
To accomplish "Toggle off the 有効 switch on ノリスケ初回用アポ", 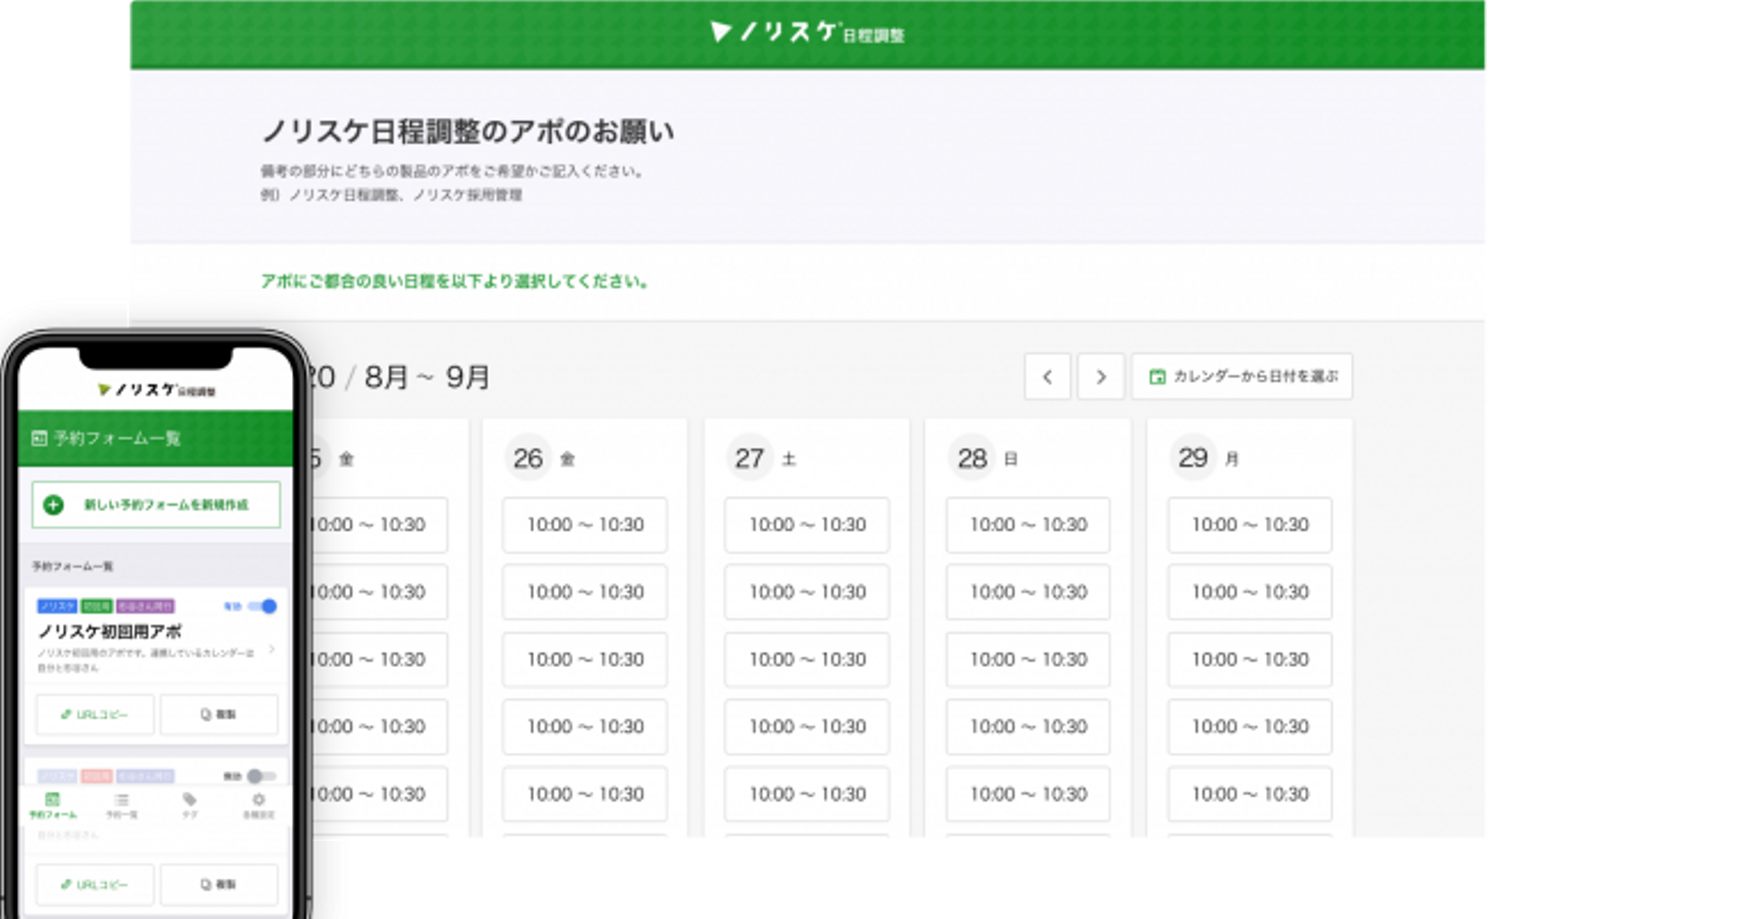I will point(263,606).
